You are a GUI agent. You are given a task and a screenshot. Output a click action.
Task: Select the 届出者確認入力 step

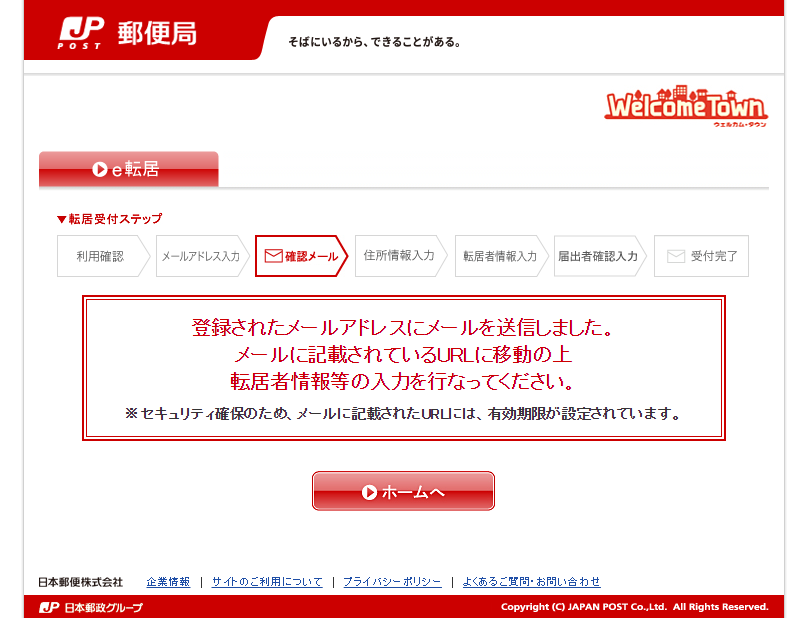click(598, 256)
